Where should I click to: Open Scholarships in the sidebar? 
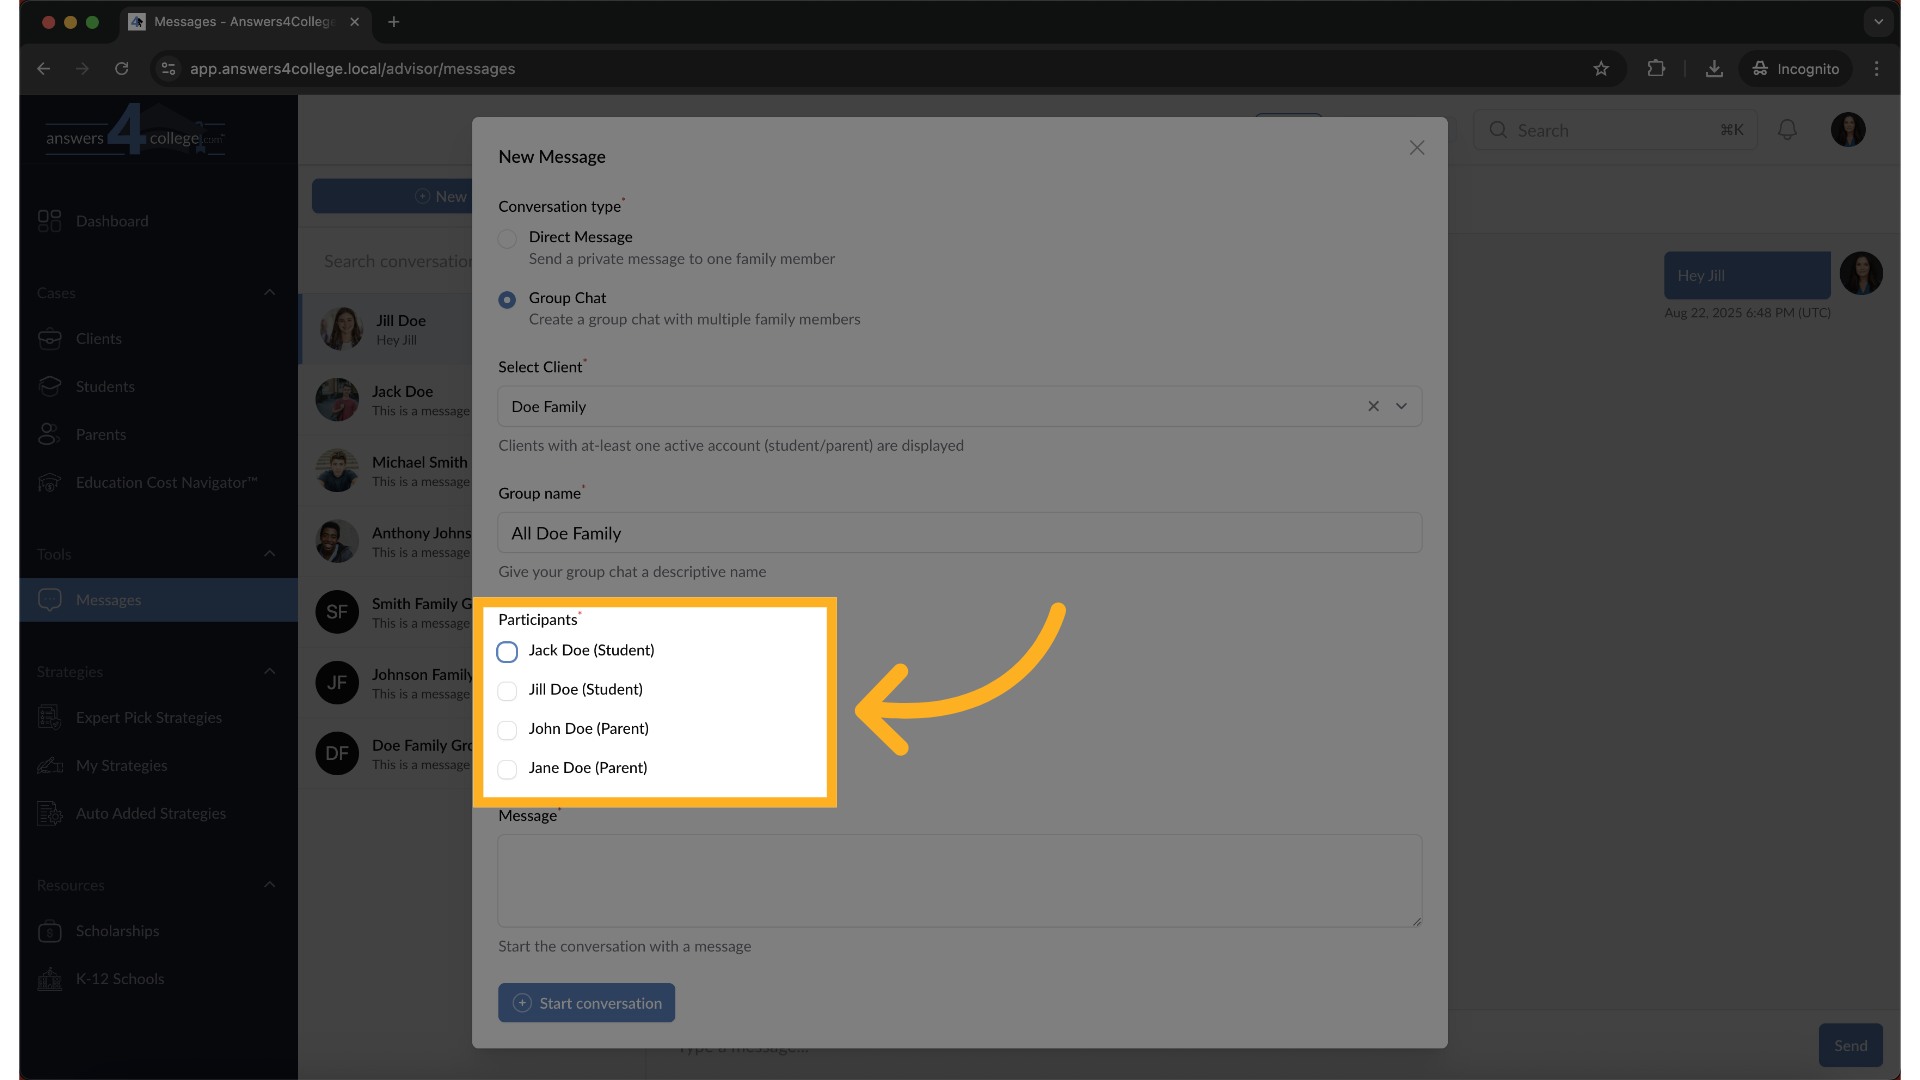point(117,931)
